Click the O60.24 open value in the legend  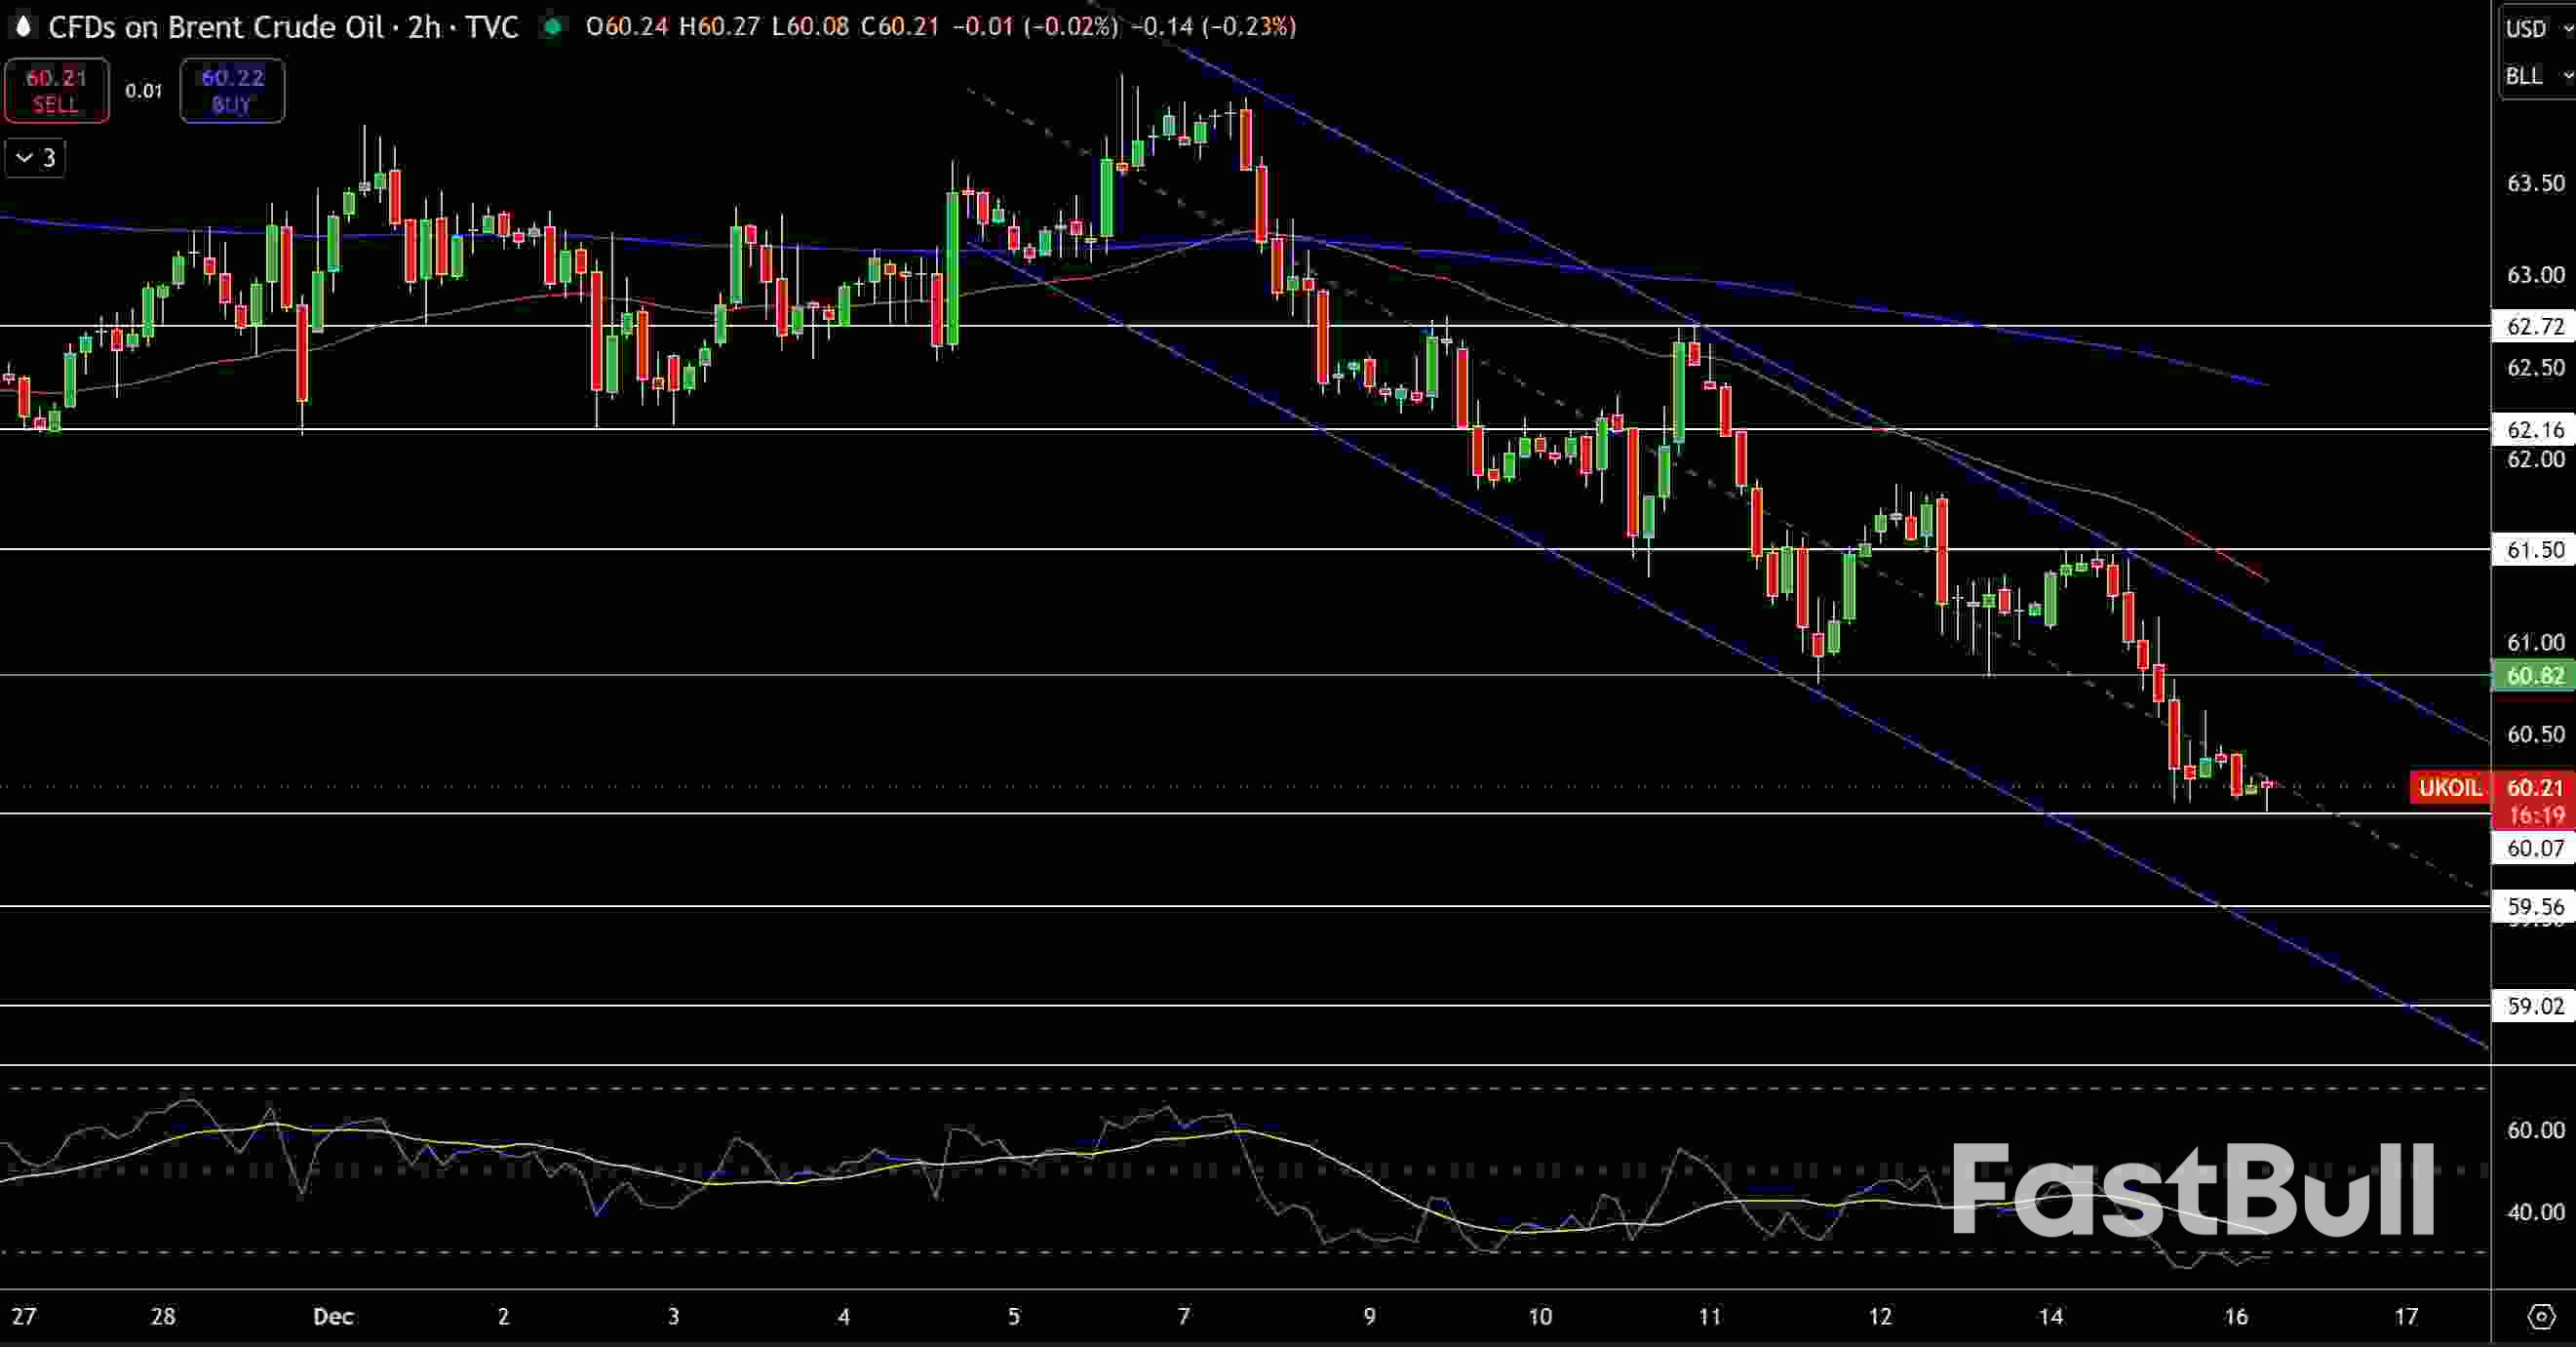tap(625, 27)
